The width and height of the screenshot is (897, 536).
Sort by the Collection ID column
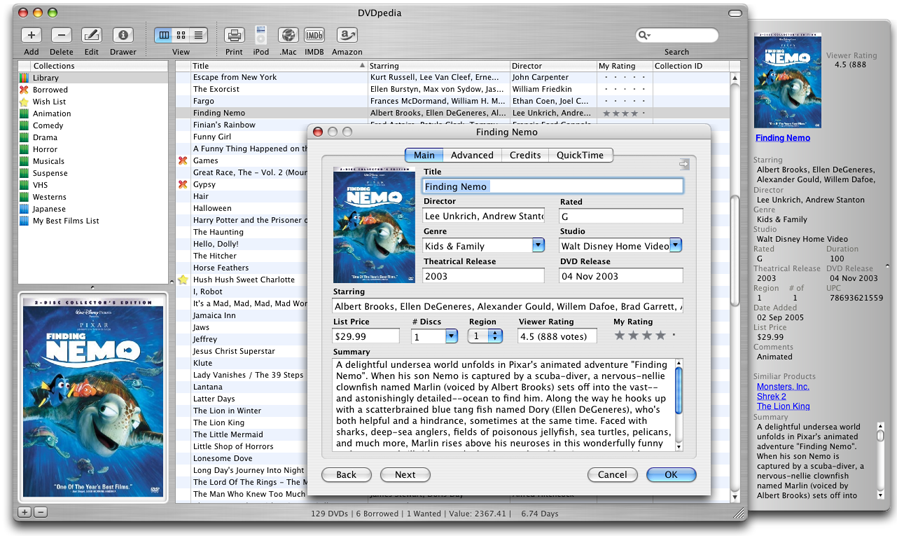(x=690, y=66)
